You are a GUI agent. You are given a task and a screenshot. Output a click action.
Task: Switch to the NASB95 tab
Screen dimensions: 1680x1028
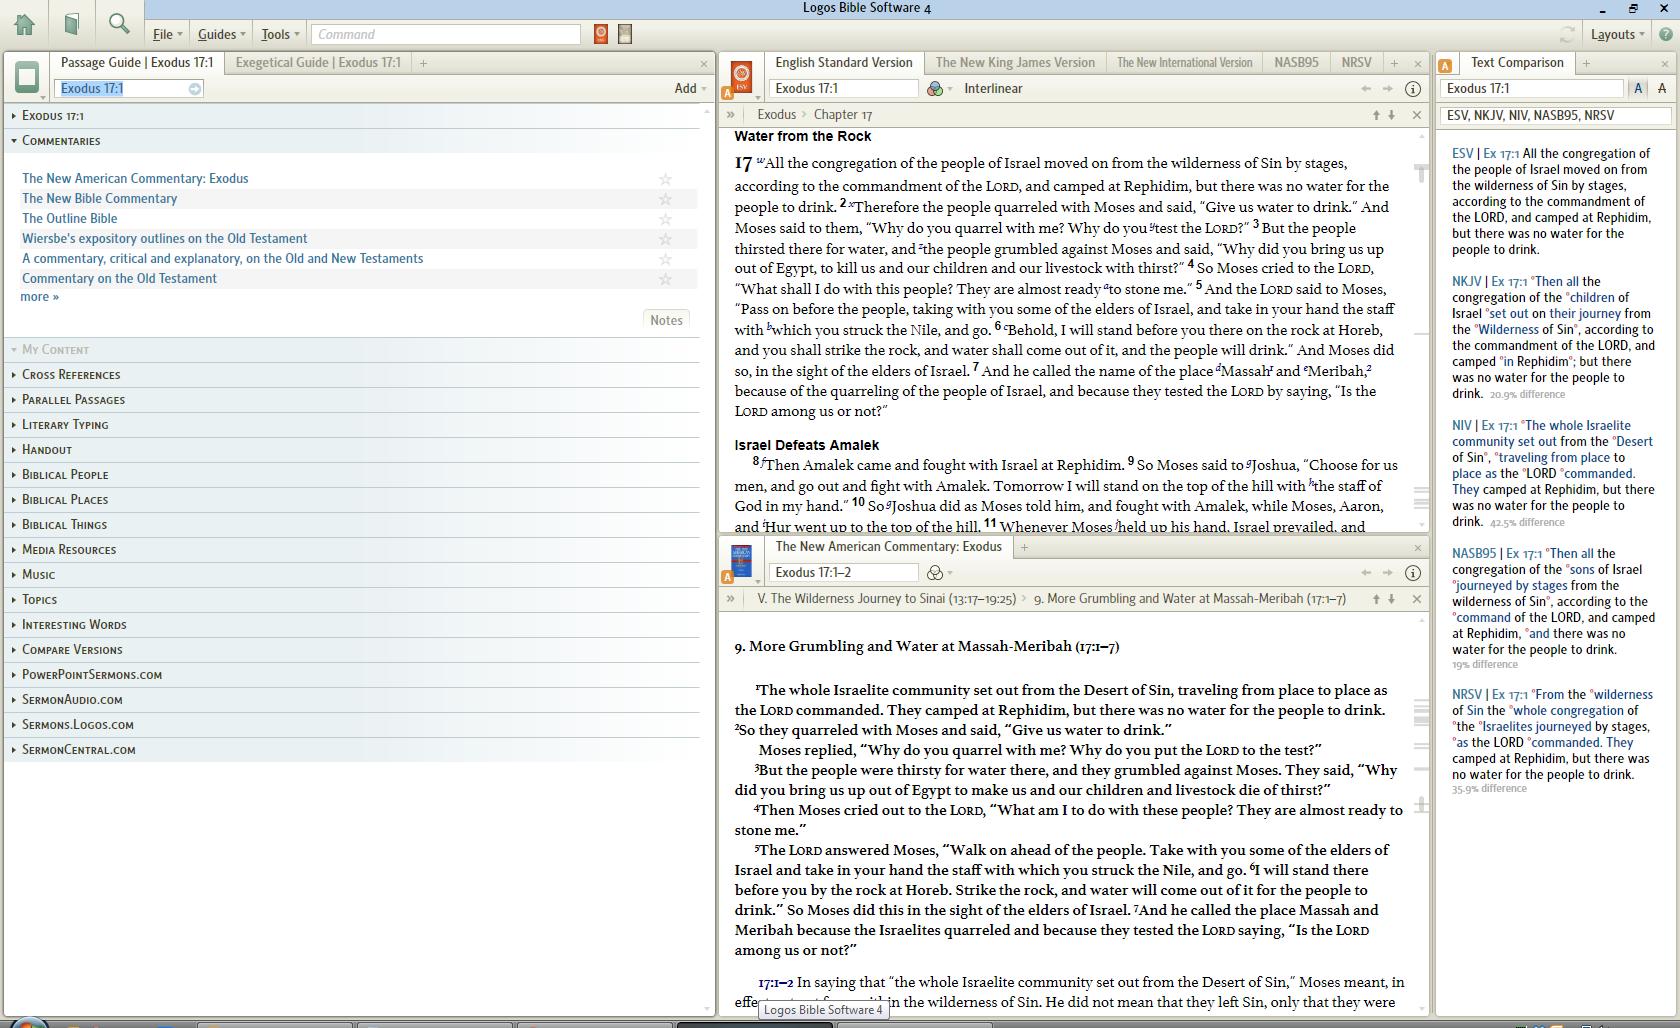click(1296, 63)
